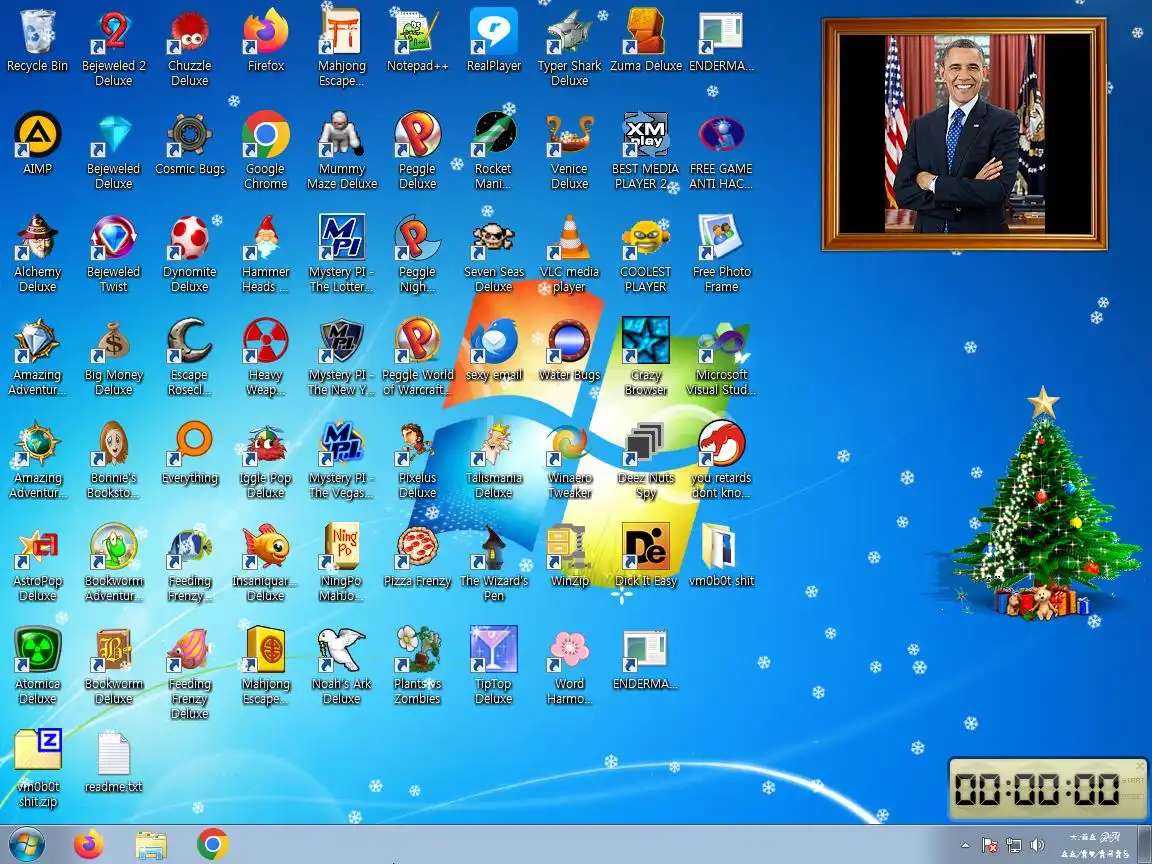Screen dimensions: 1152x864
Task: Select The Wizard's Pen shortcut
Action: [x=494, y=562]
